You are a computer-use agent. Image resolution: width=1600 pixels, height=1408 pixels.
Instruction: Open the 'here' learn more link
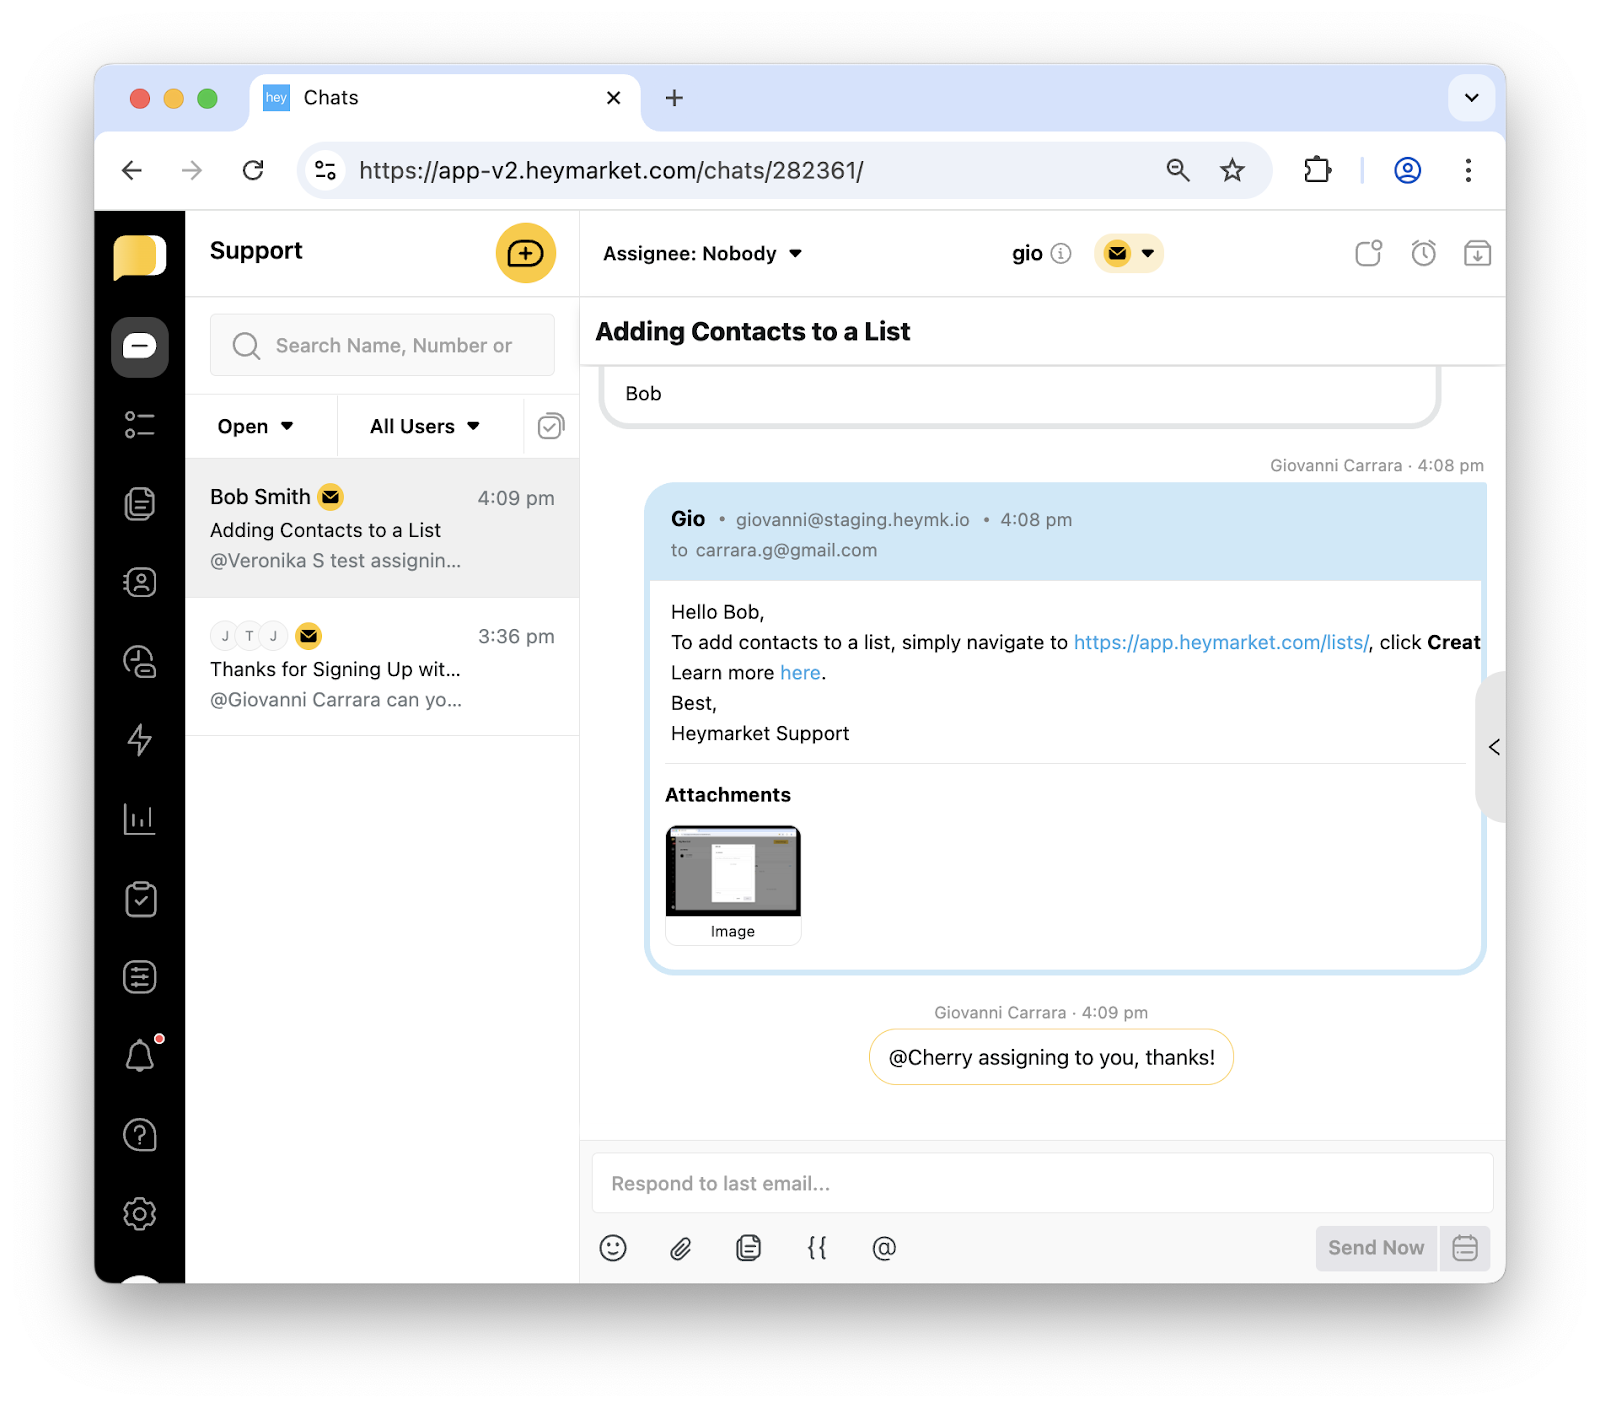[x=800, y=673]
